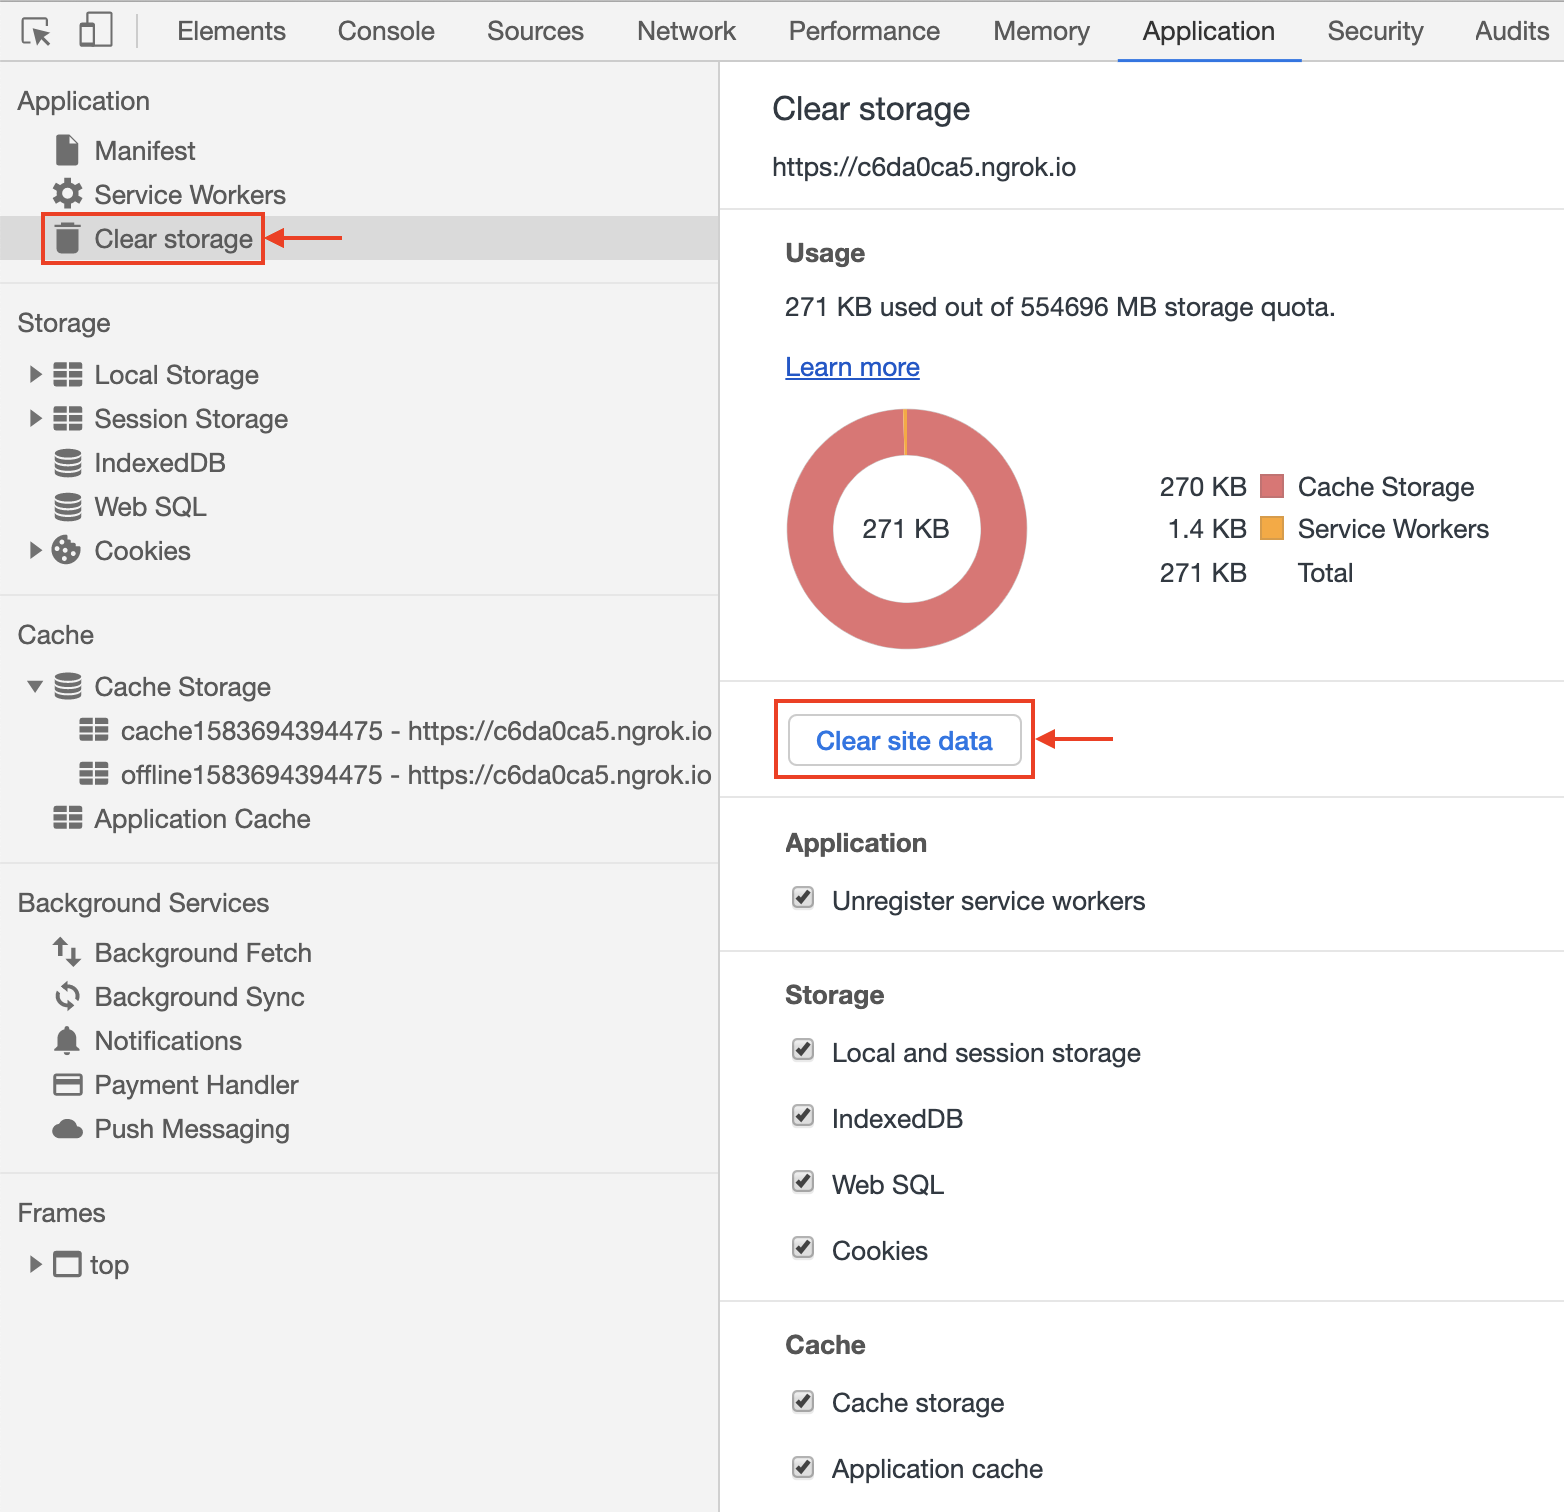
Task: Open Manifest via its document icon
Action: point(66,150)
